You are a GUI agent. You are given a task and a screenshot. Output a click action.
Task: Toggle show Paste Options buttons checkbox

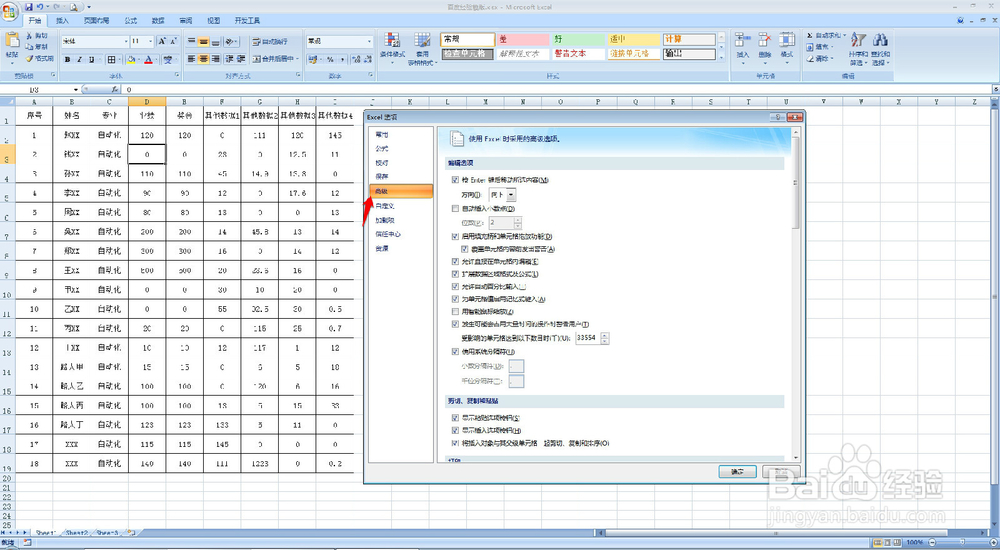coord(455,418)
